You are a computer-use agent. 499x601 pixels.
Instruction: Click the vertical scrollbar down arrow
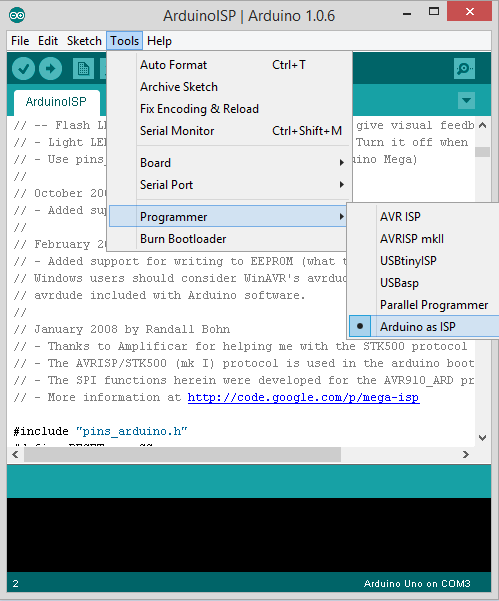pyautogui.click(x=483, y=438)
